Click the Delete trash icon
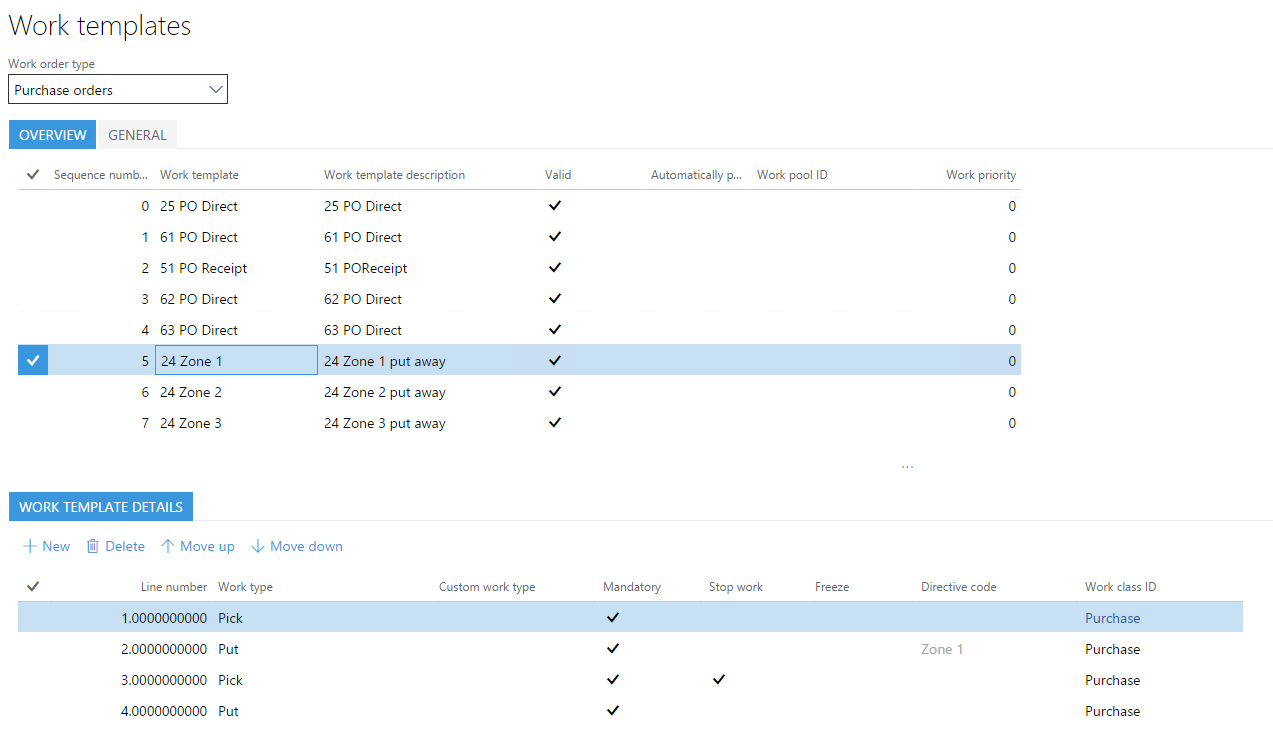This screenshot has width=1273, height=744. 93,546
